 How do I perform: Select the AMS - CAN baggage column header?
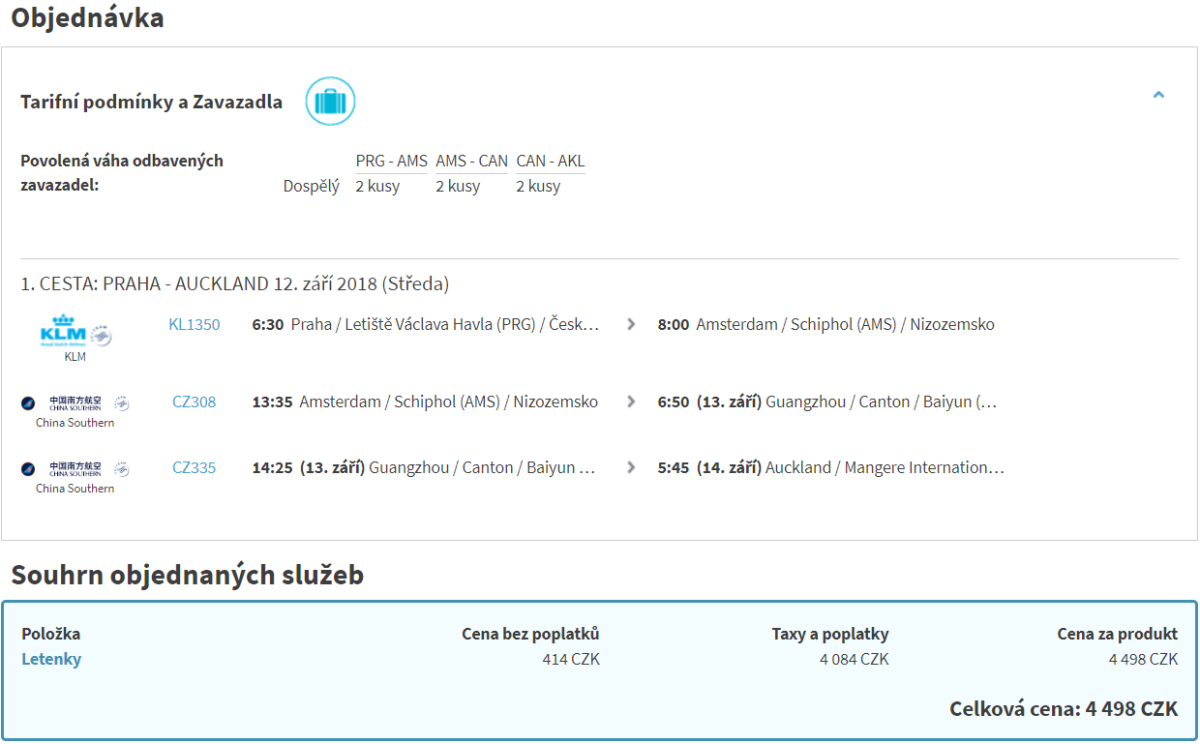pyautogui.click(x=471, y=161)
